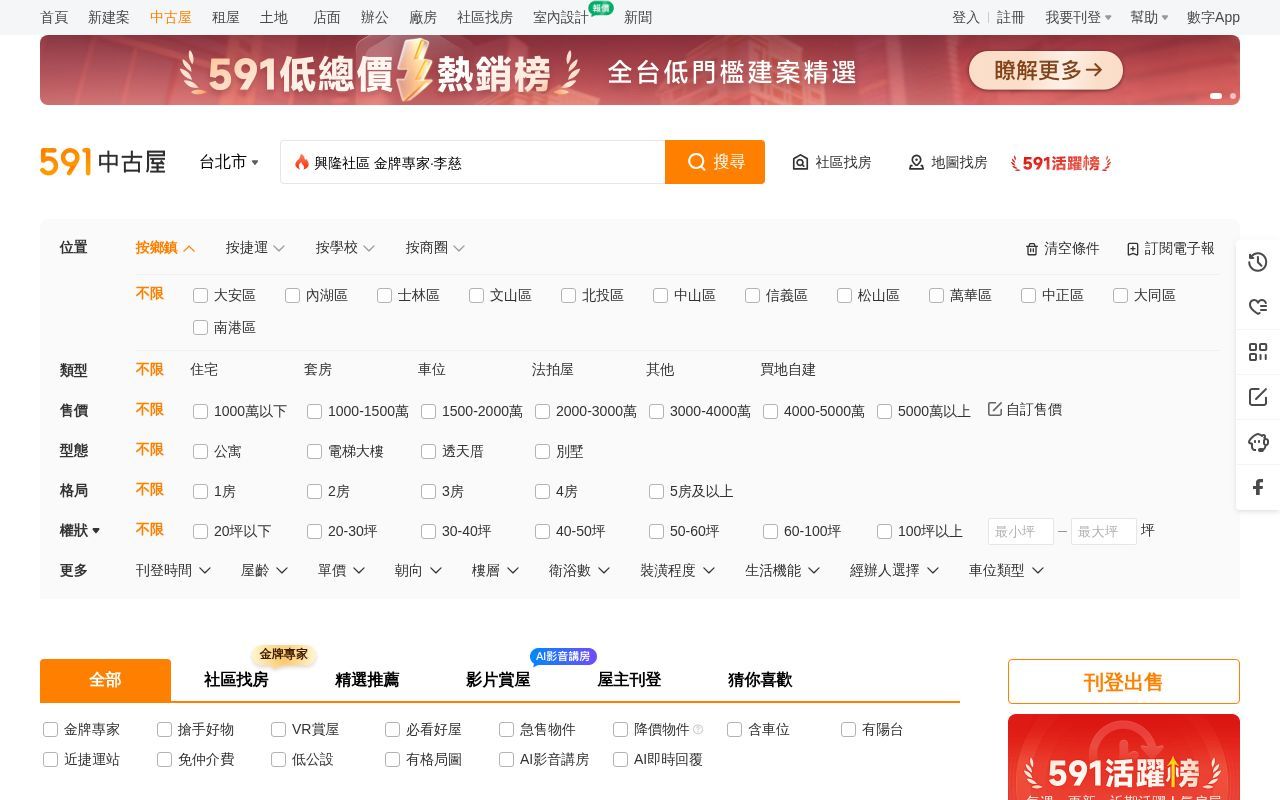Select 住宅 under 類型
Image resolution: width=1280 pixels, height=800 pixels.
[x=204, y=369]
